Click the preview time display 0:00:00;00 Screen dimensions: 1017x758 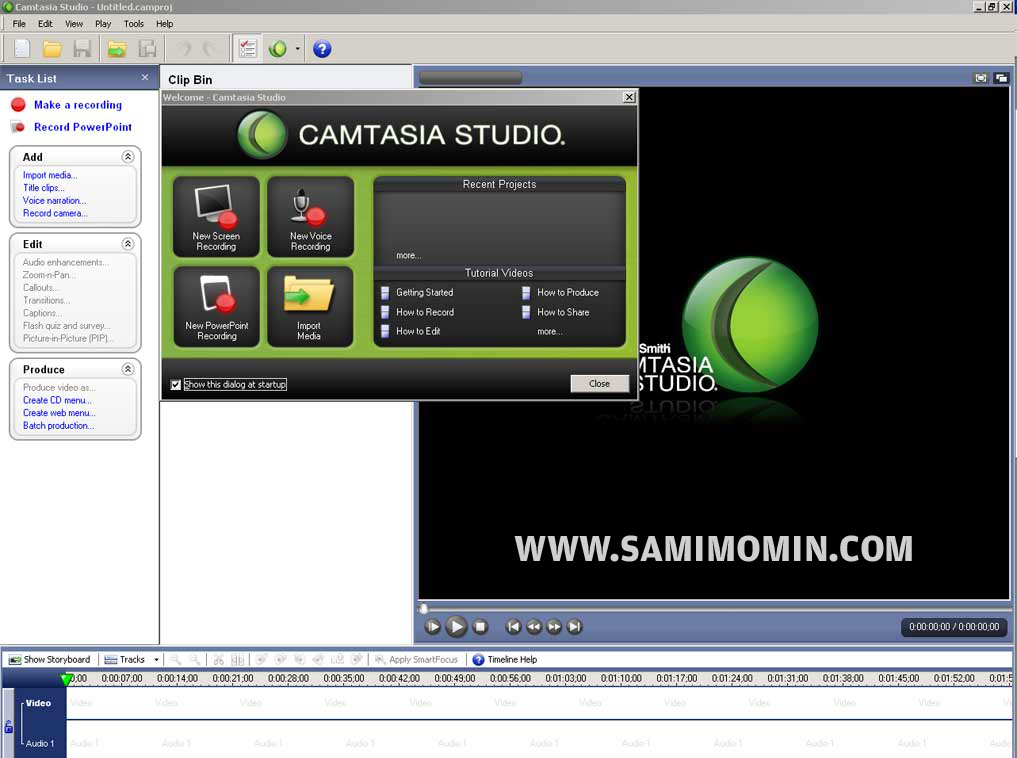click(954, 627)
